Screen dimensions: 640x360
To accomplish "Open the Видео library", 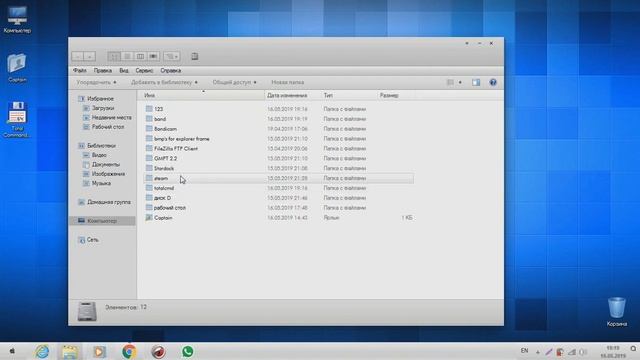I will 99,155.
